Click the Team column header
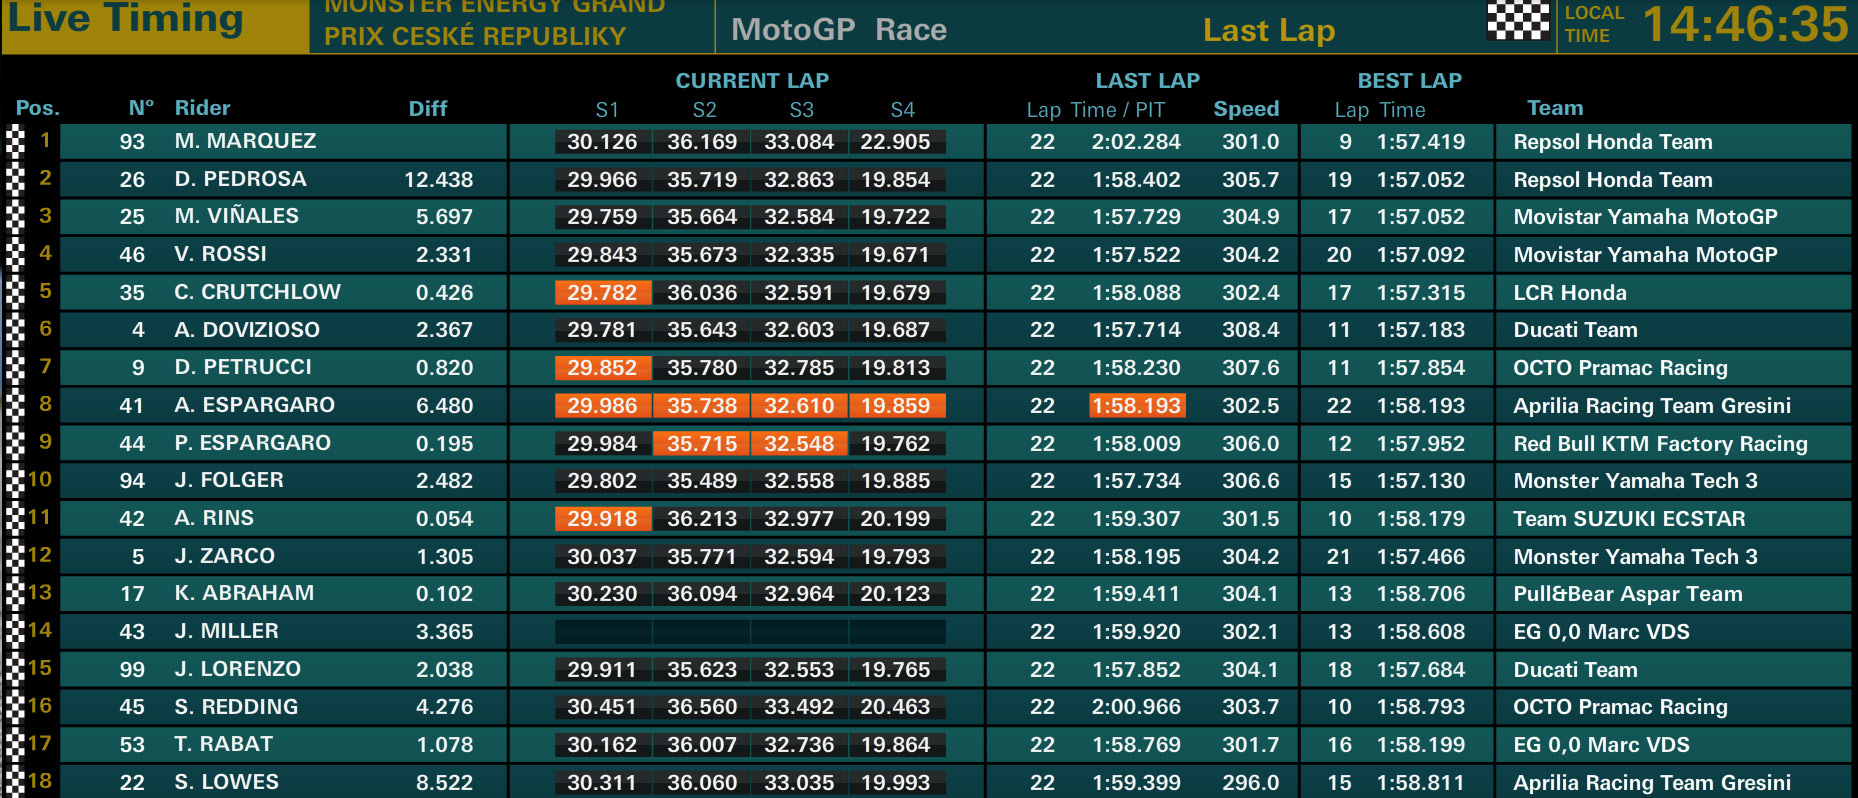The image size is (1858, 798). [x=1555, y=108]
